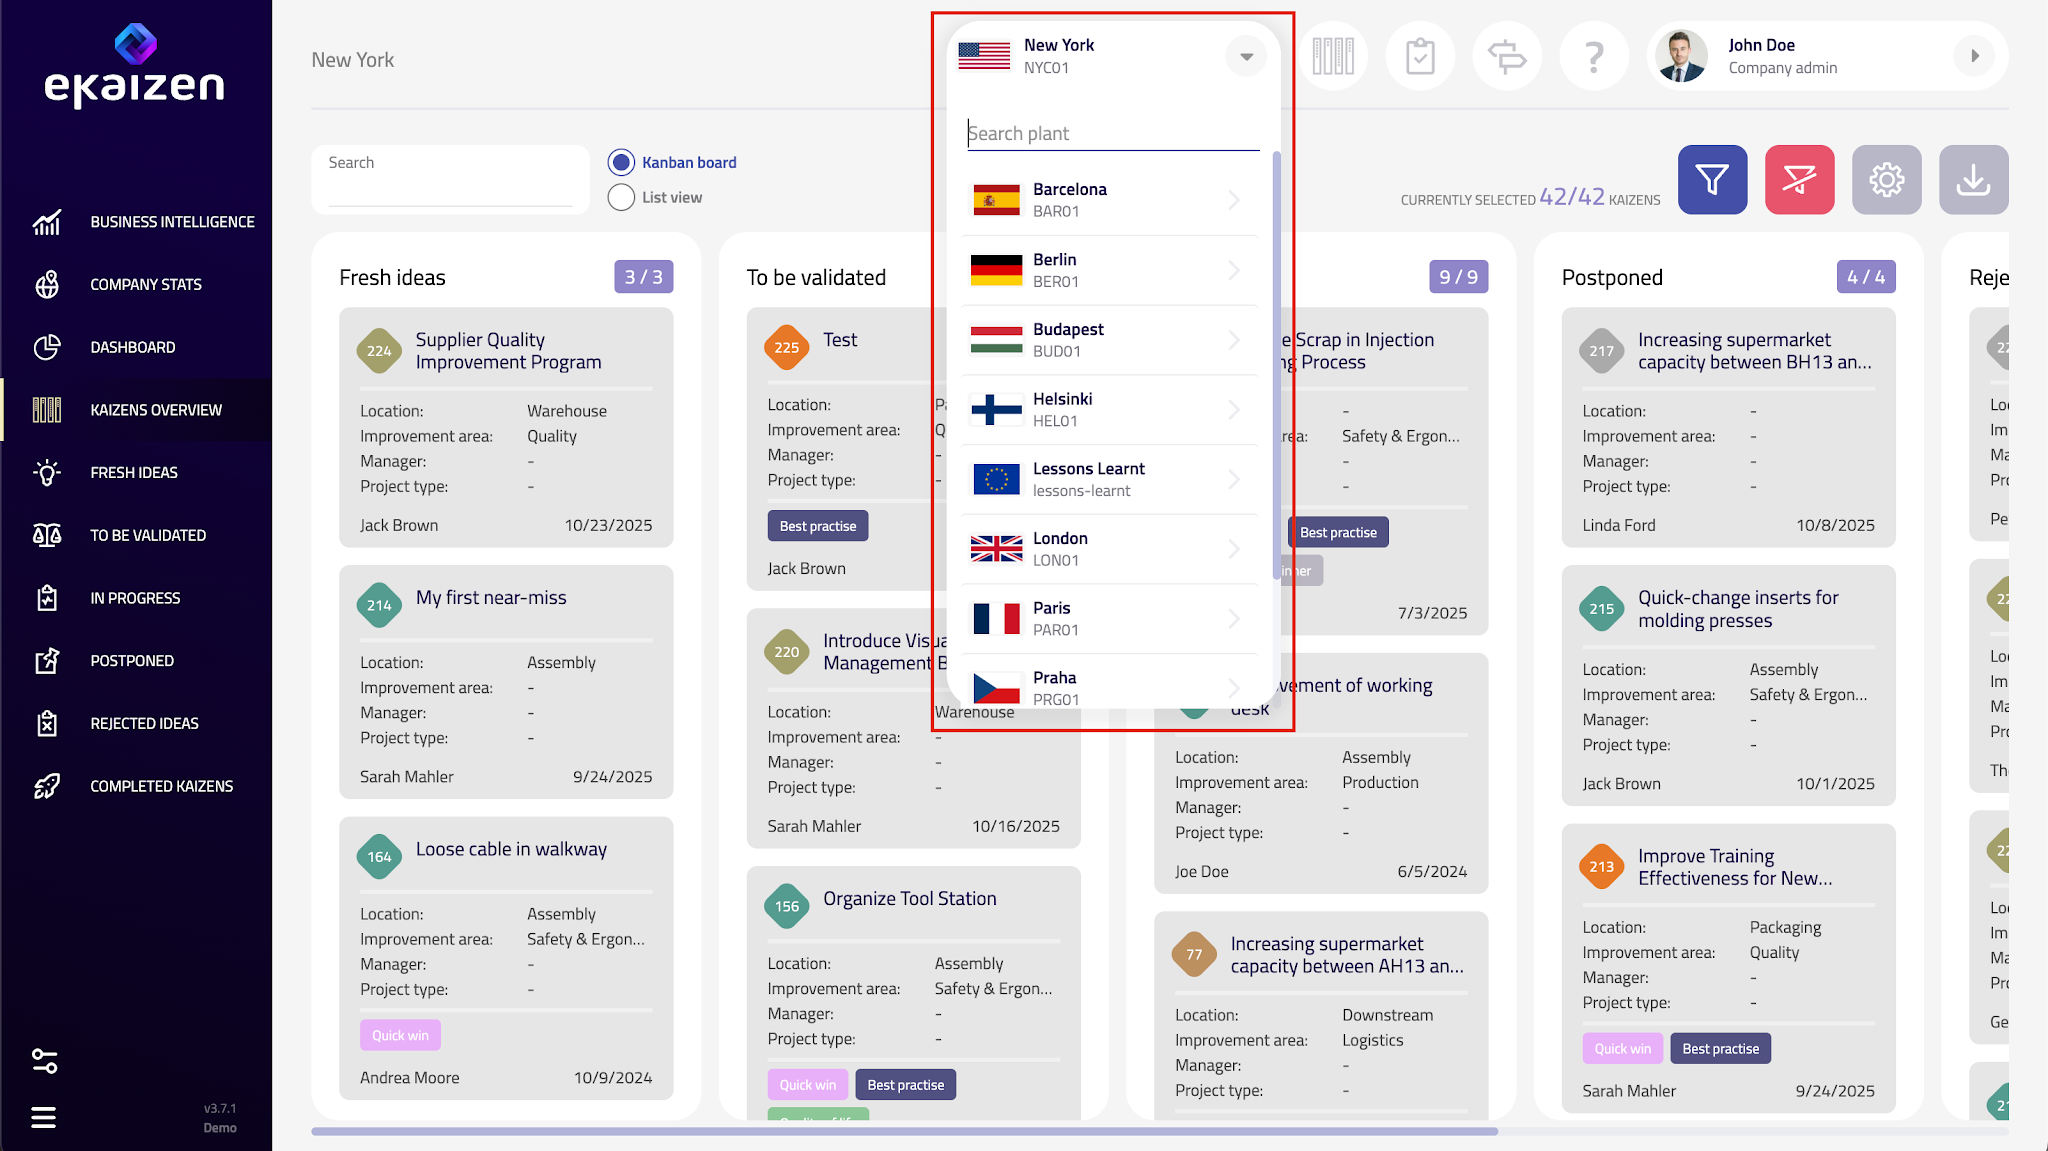Select the Kanban board radio button
2048x1151 pixels.
(621, 162)
